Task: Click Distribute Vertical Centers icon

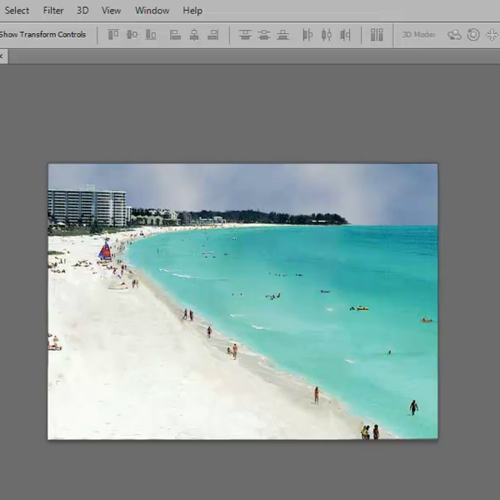Action: (264, 34)
